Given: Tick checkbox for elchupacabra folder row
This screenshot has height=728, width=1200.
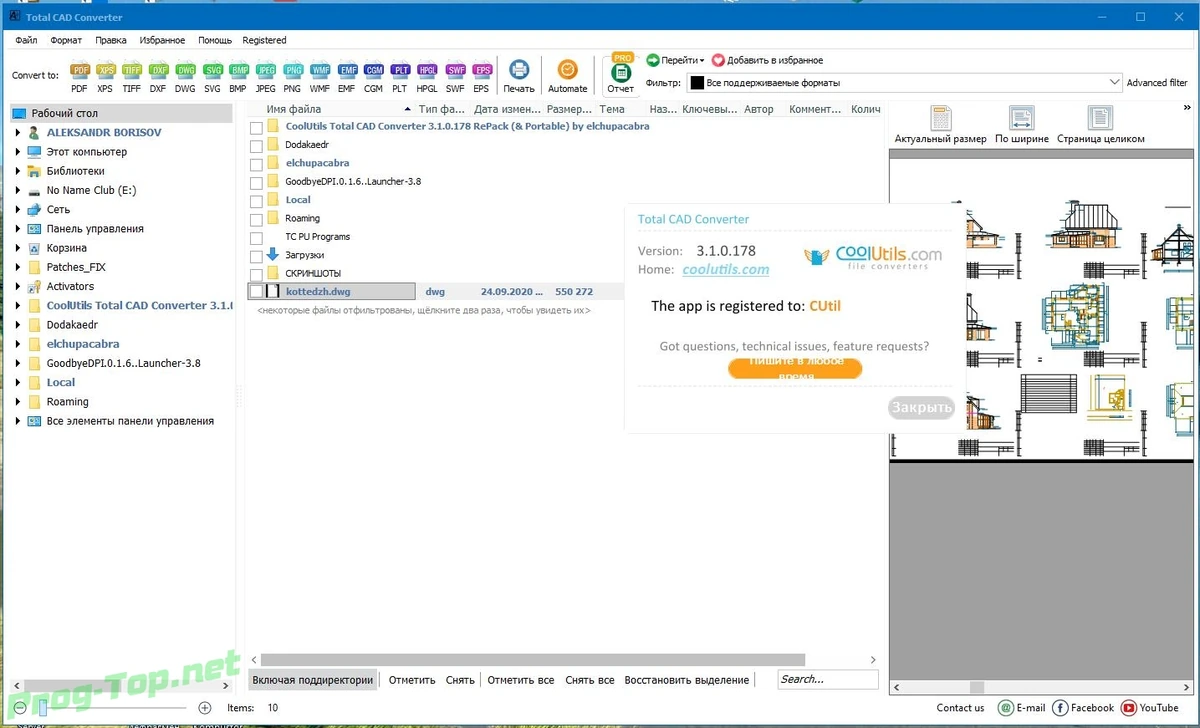Looking at the screenshot, I should coord(257,164).
